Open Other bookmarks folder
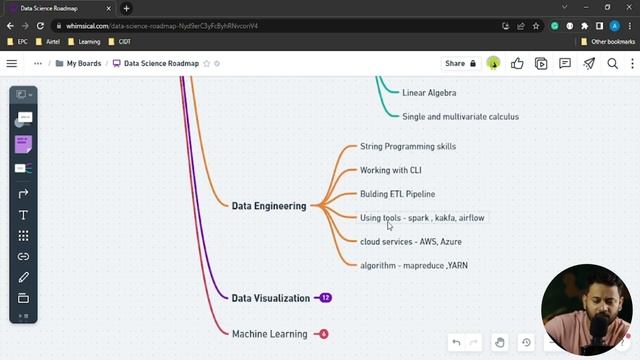This screenshot has height=360, width=640. click(608, 42)
